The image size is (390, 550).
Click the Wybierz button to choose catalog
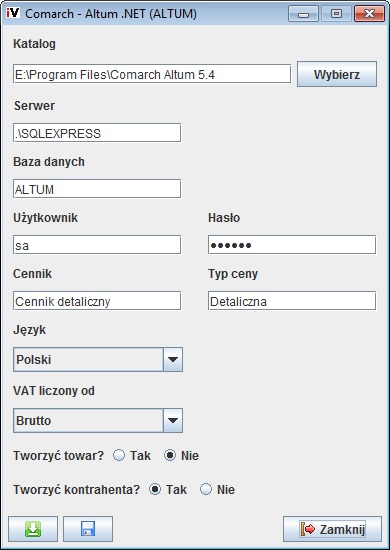[x=337, y=74]
